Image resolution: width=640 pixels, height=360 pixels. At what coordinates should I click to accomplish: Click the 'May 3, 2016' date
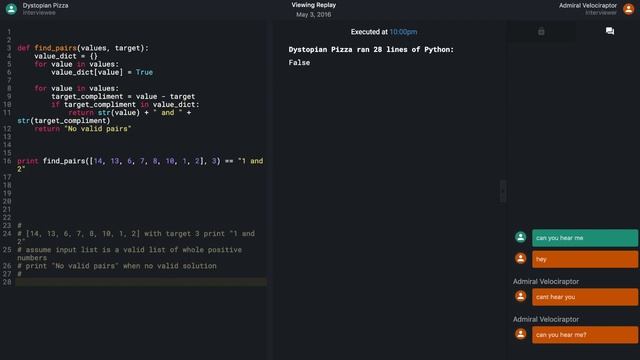click(313, 15)
